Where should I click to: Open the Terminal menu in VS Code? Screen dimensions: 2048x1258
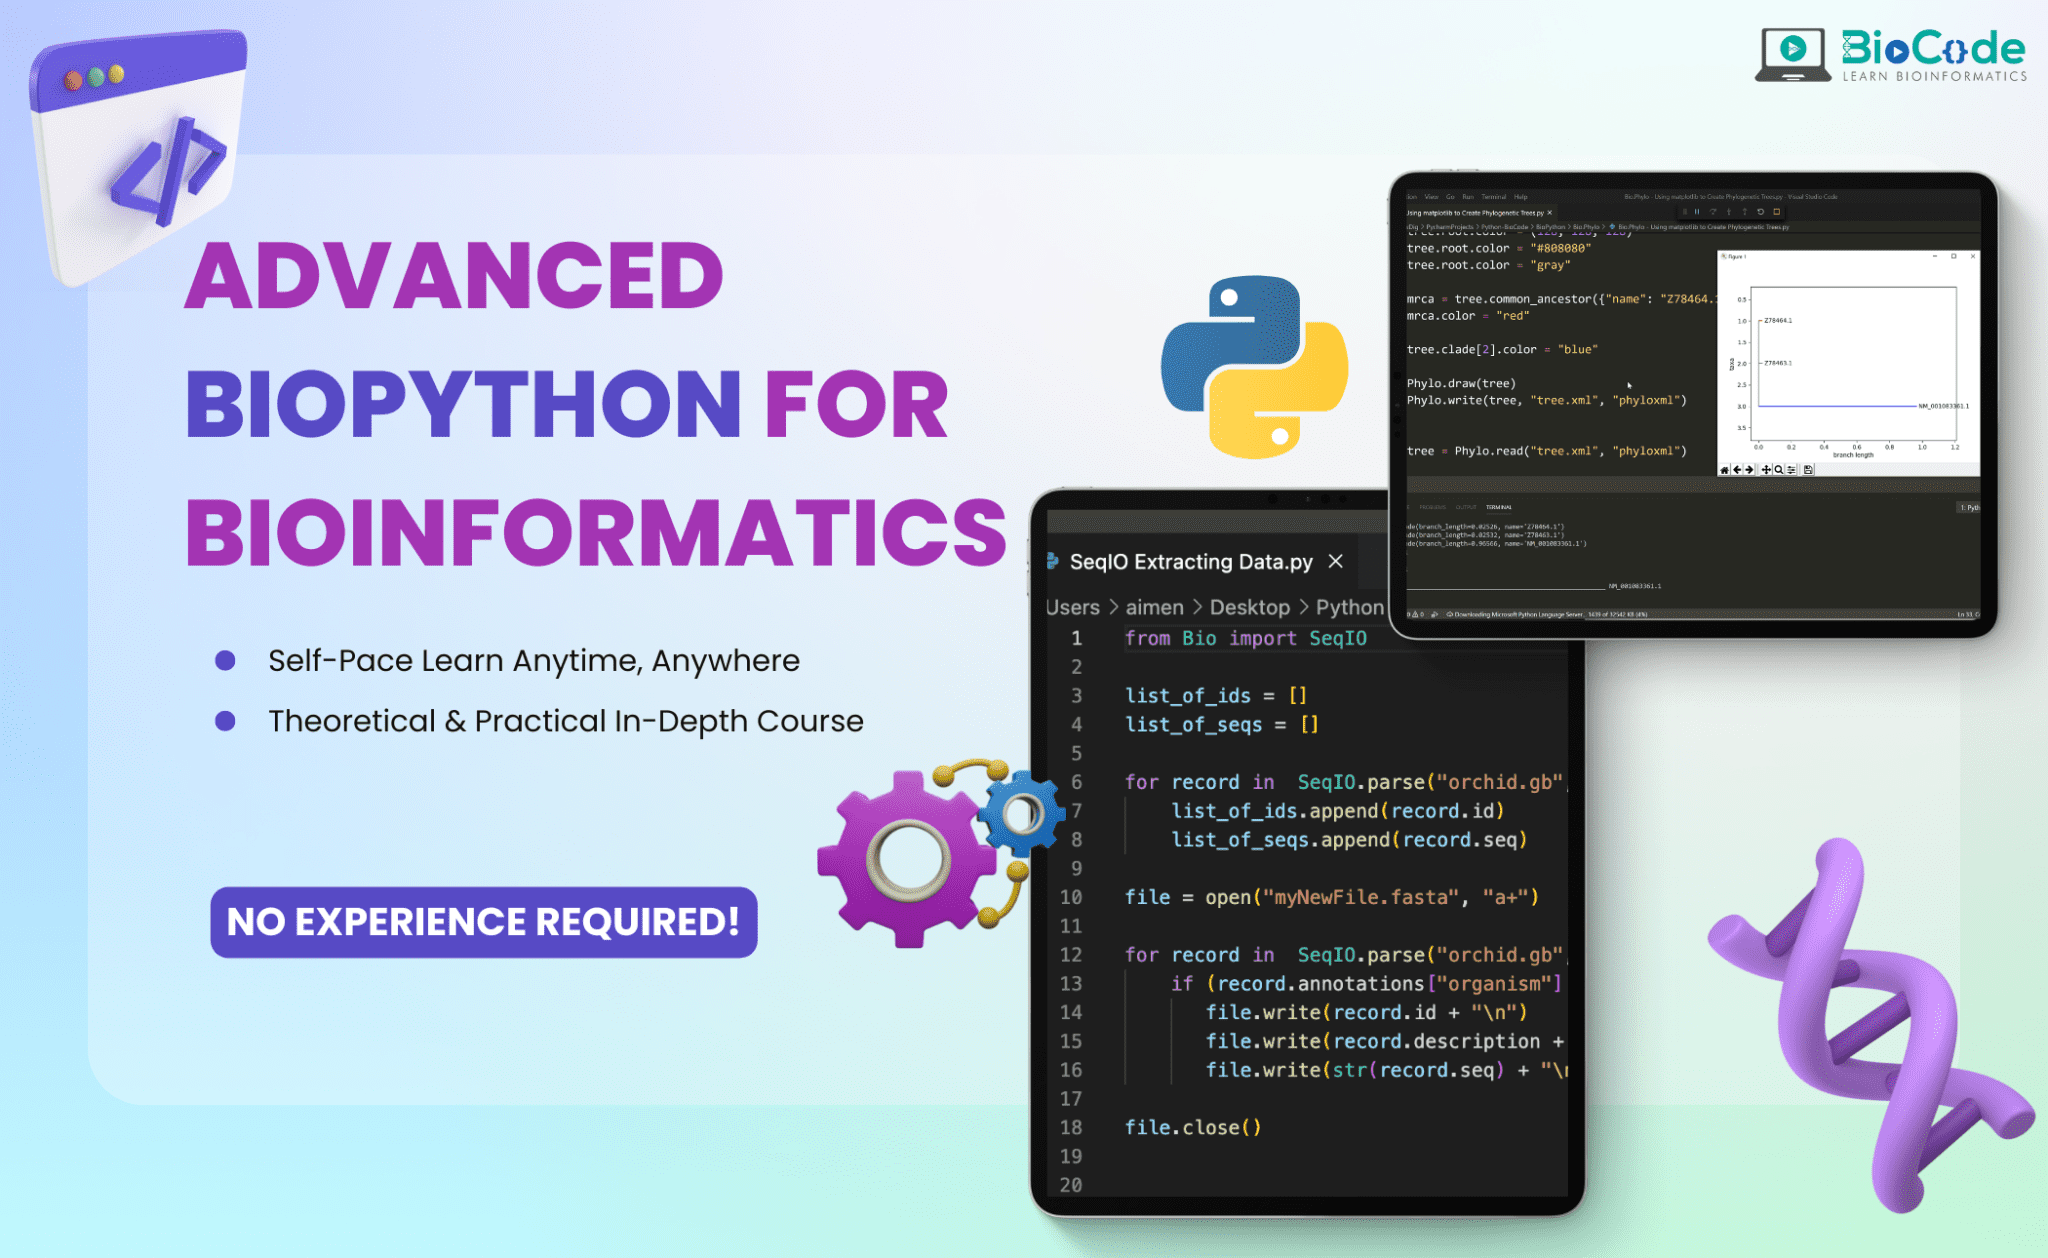pyautogui.click(x=1494, y=197)
